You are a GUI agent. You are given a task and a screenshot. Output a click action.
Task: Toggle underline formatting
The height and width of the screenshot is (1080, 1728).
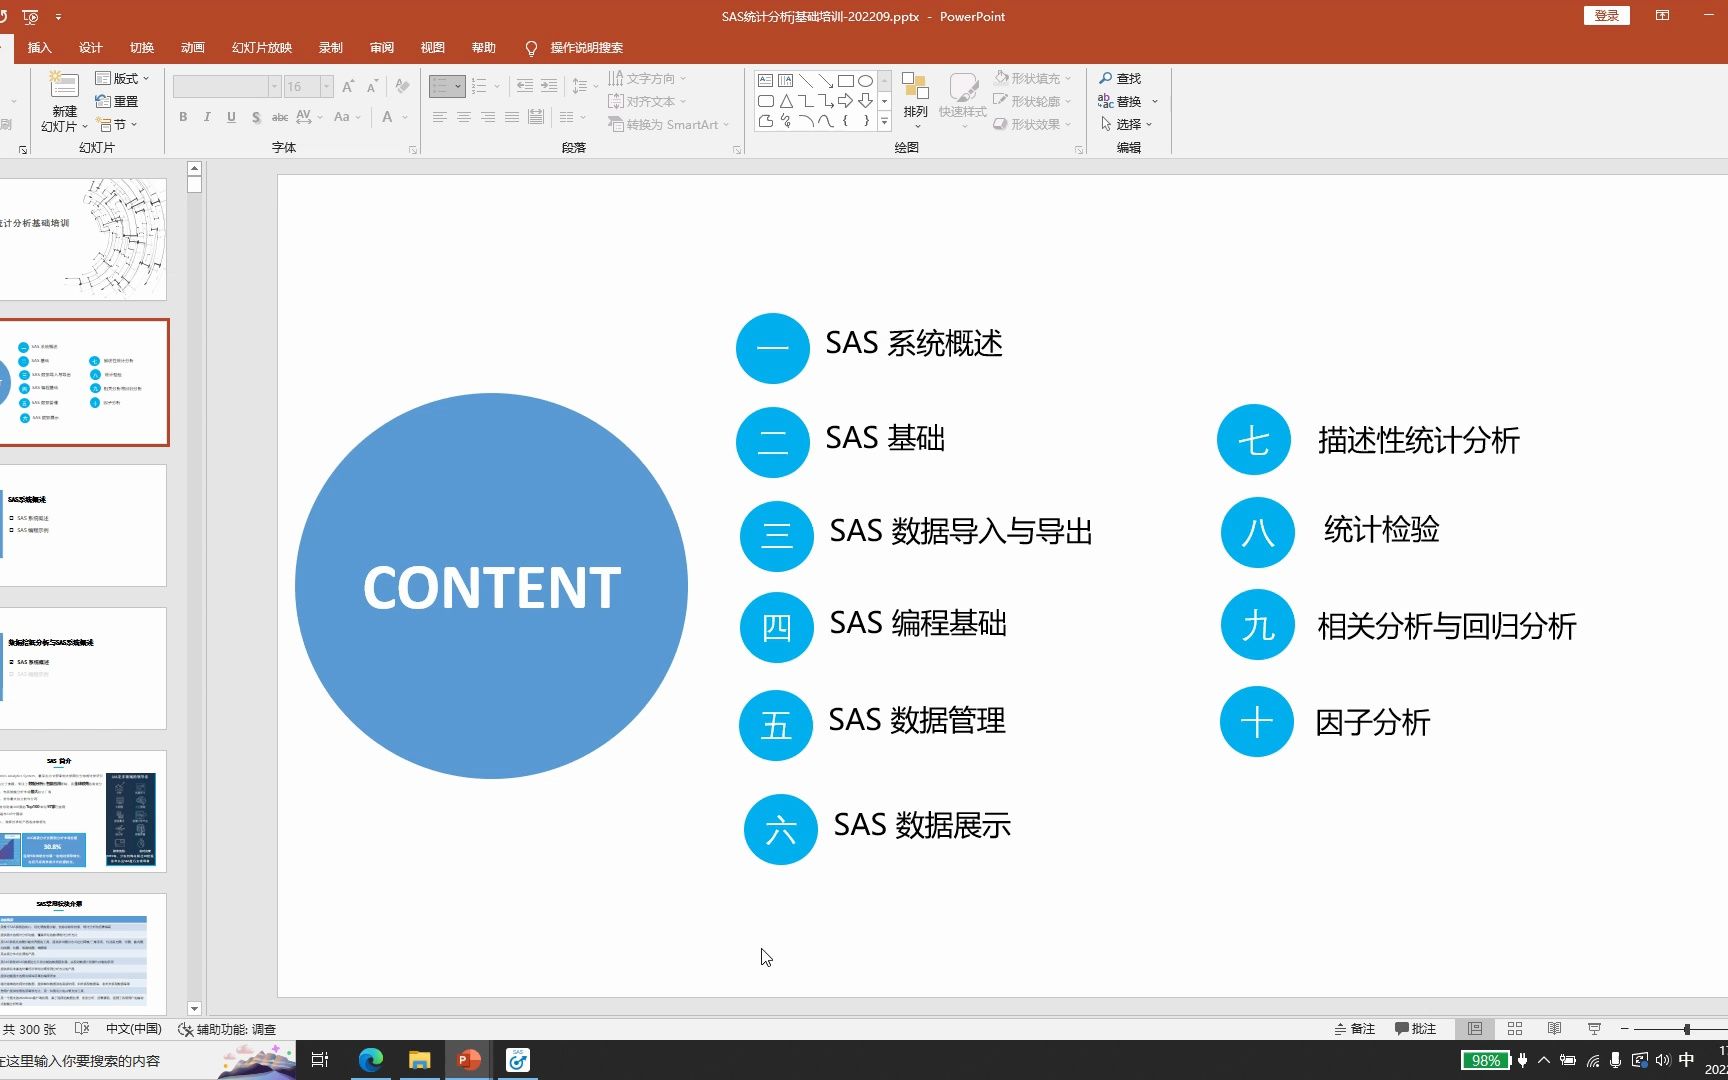pyautogui.click(x=231, y=117)
